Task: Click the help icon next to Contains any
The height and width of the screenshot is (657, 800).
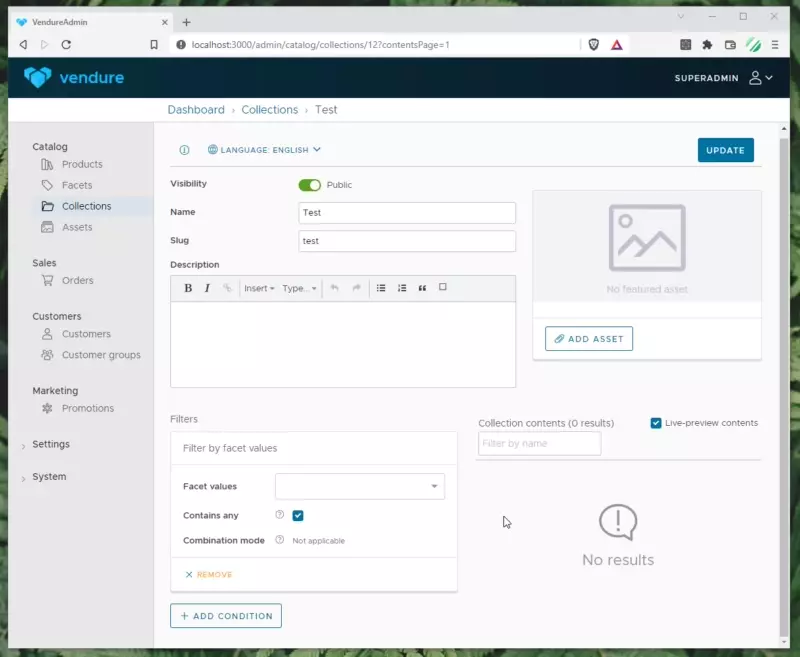Action: click(x=279, y=515)
